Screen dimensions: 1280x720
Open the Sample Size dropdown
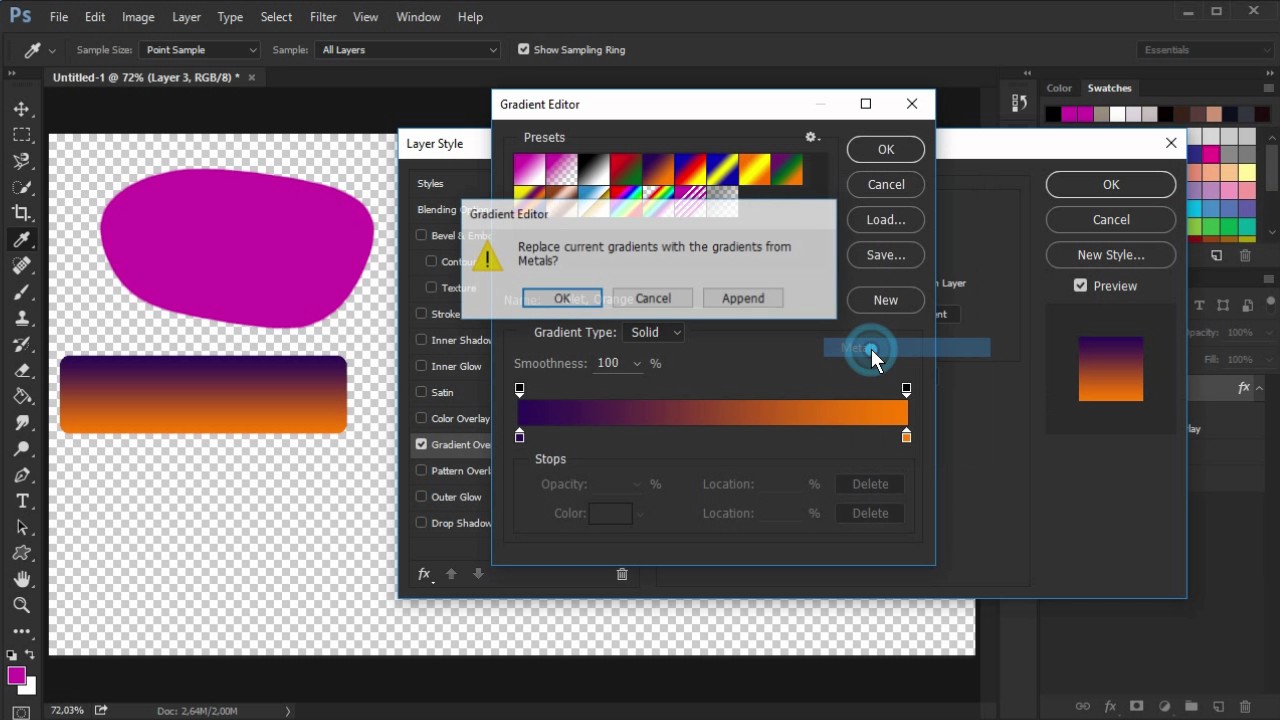click(x=200, y=50)
